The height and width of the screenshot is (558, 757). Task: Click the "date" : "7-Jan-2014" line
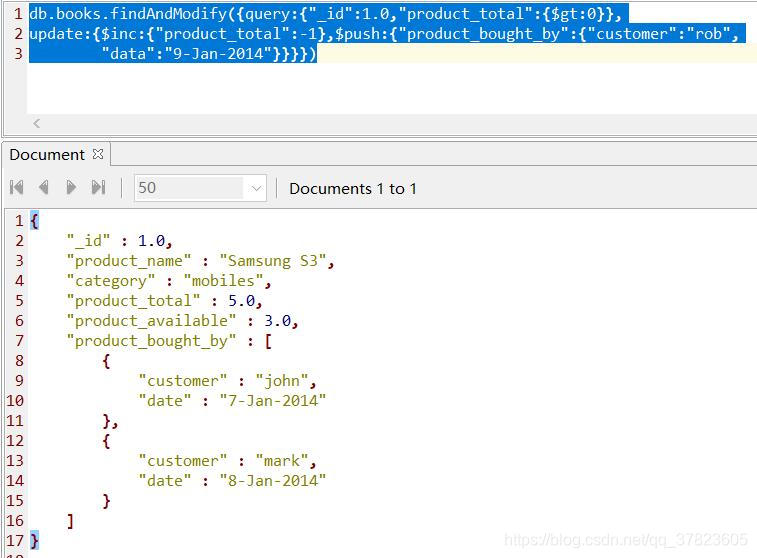coord(232,401)
